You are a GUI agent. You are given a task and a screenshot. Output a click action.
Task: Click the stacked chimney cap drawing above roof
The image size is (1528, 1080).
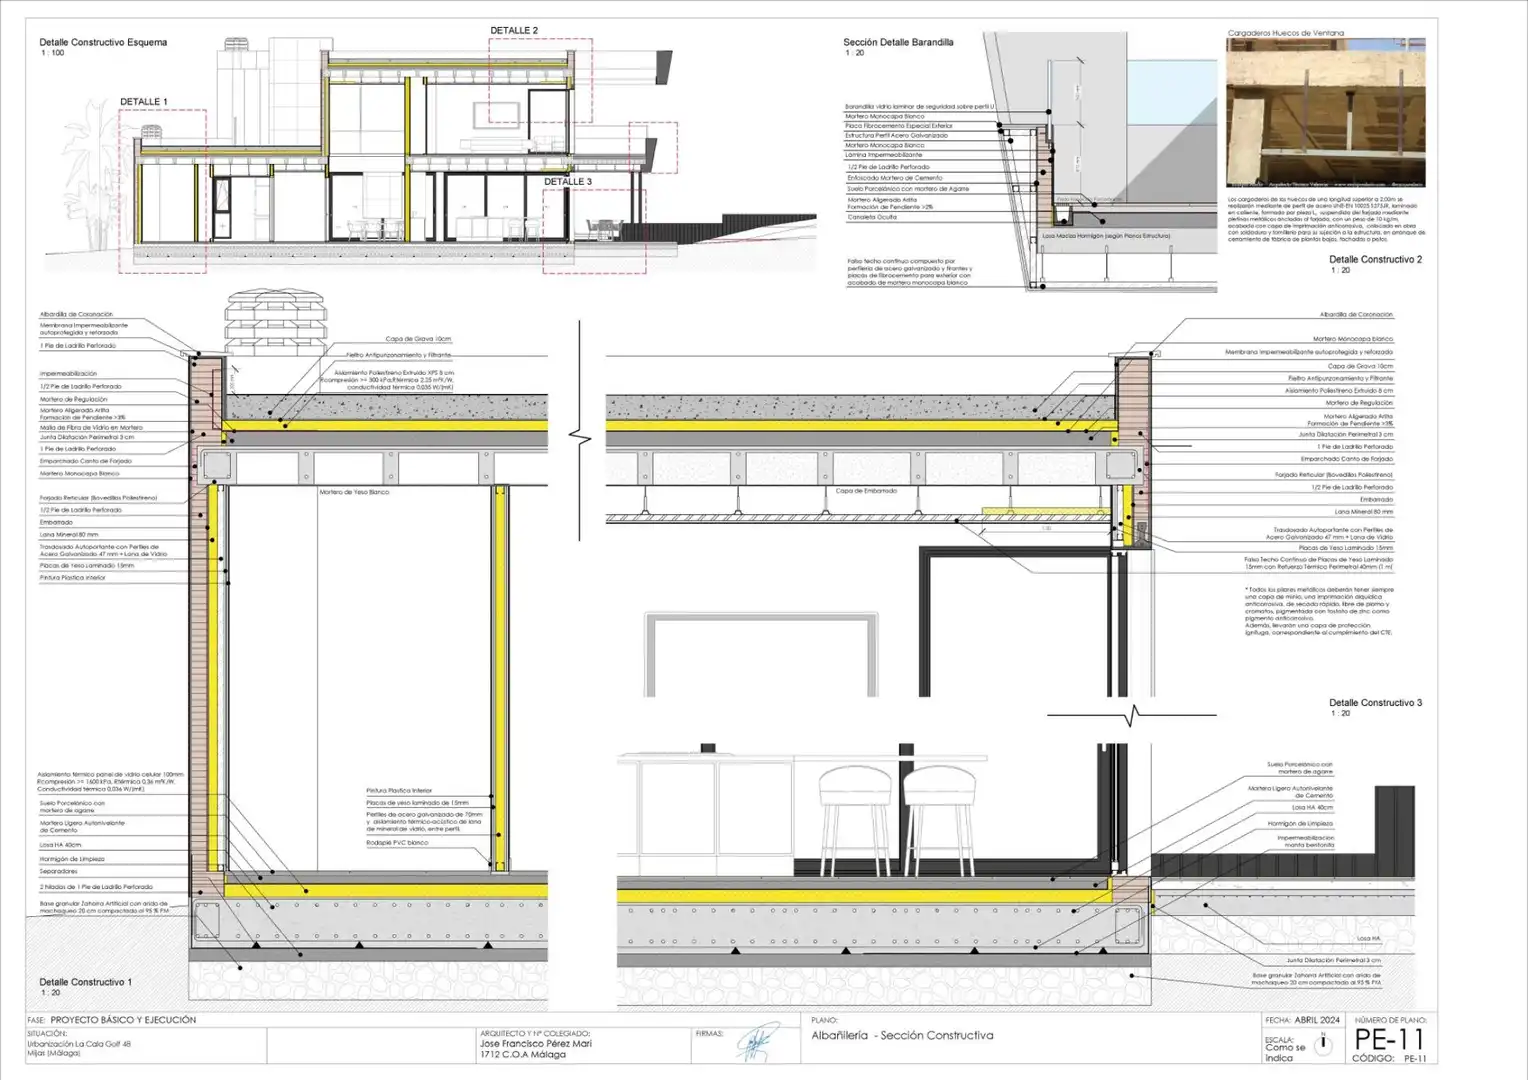[276, 321]
